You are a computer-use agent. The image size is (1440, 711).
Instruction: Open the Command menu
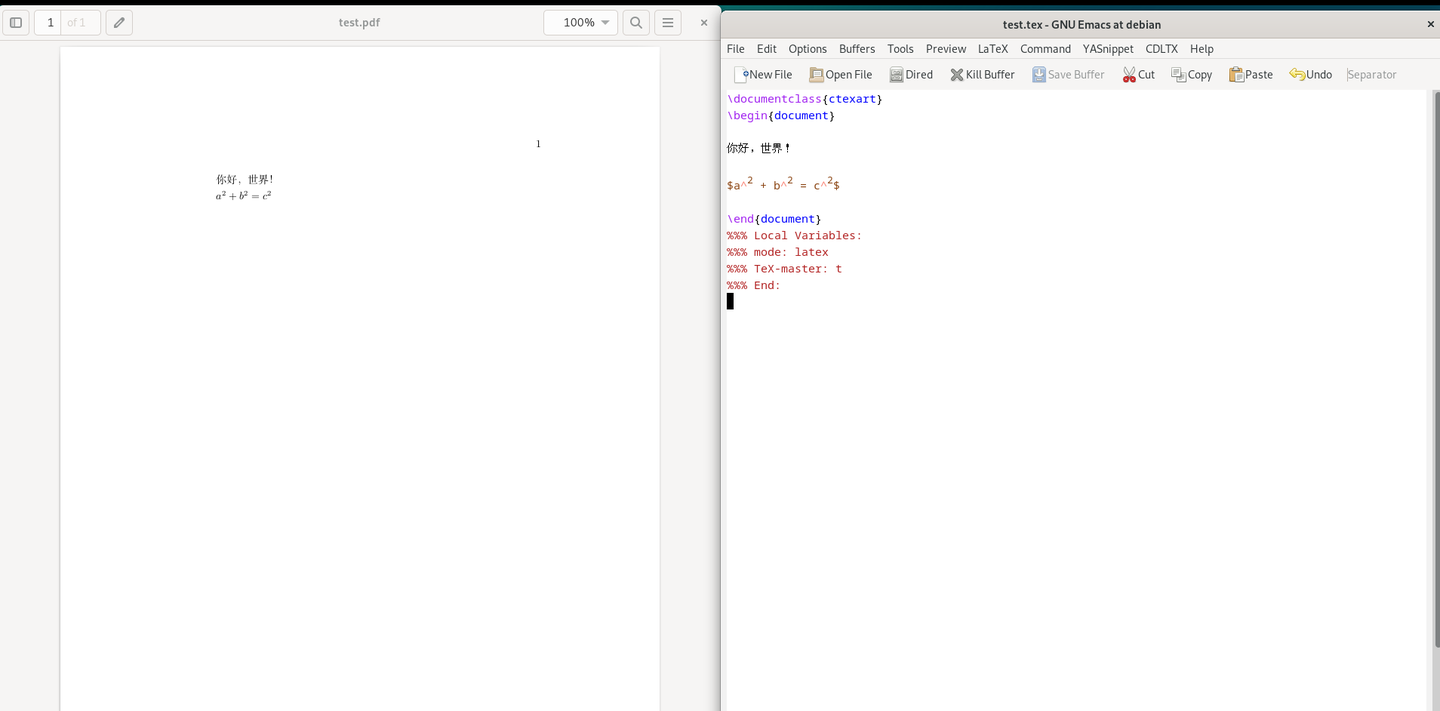[1045, 48]
